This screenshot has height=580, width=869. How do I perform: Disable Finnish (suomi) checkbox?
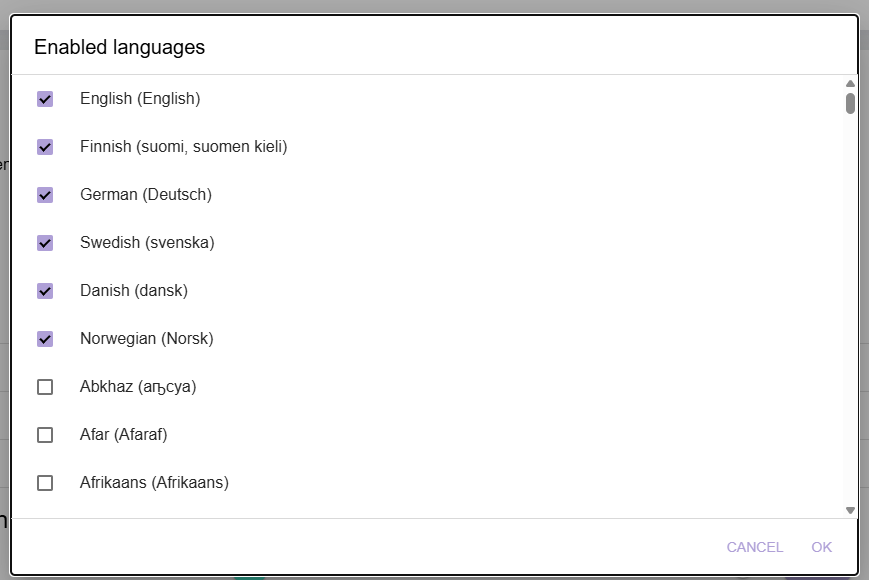45,147
